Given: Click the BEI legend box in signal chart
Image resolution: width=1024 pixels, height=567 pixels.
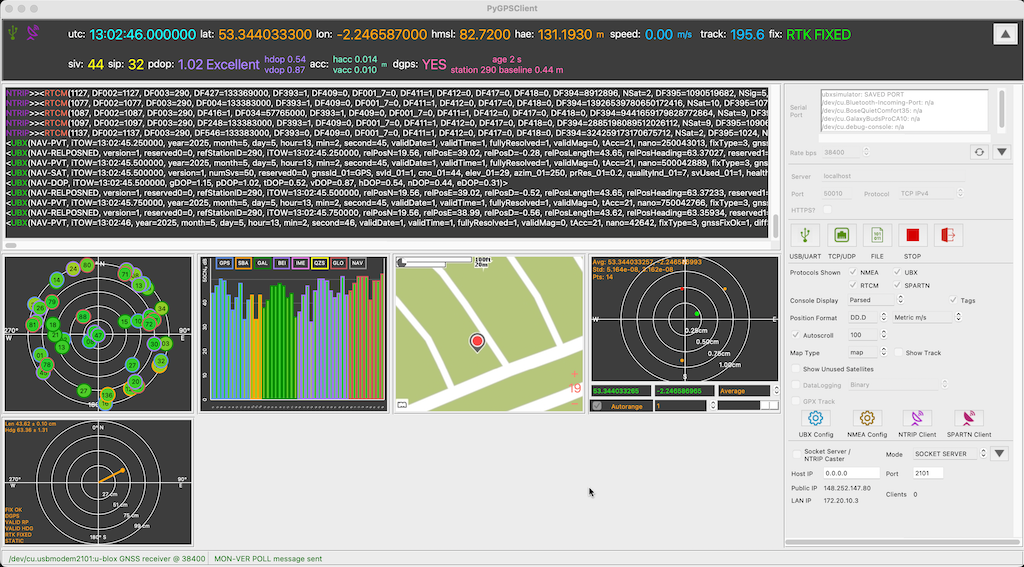Looking at the screenshot, I should click(x=281, y=263).
